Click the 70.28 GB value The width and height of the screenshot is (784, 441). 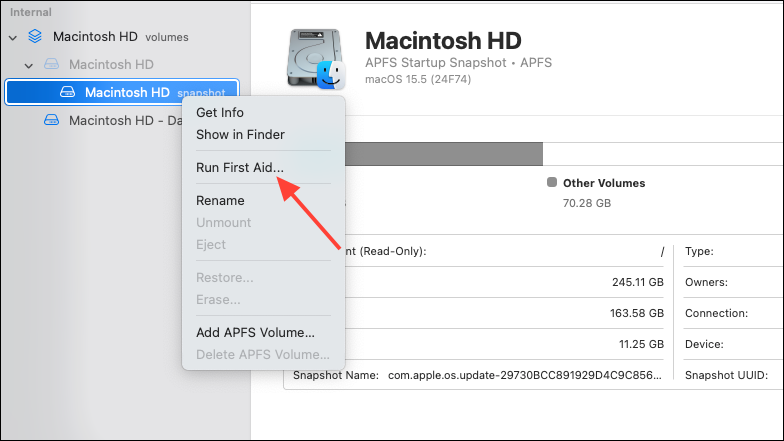(x=587, y=203)
